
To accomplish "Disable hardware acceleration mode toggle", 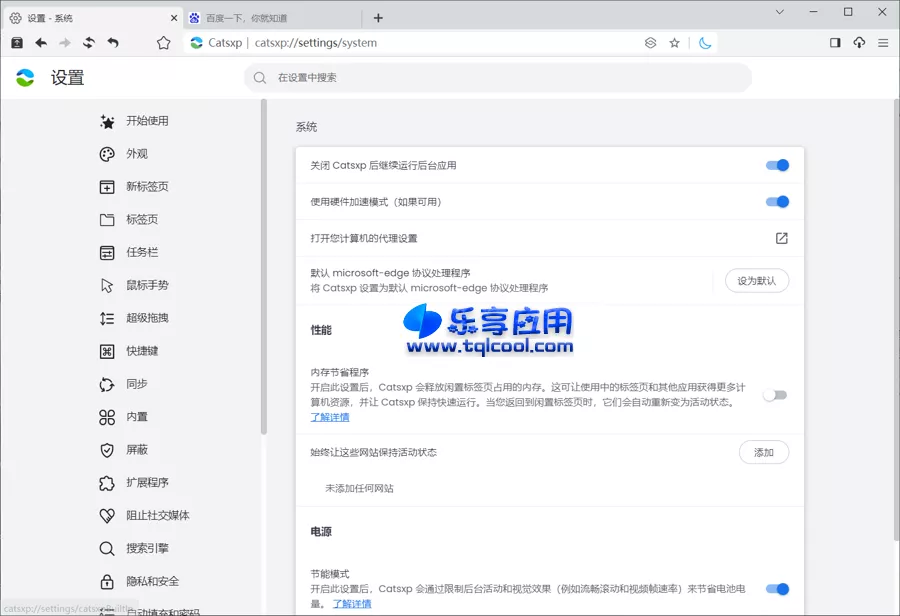I will click(x=777, y=201).
